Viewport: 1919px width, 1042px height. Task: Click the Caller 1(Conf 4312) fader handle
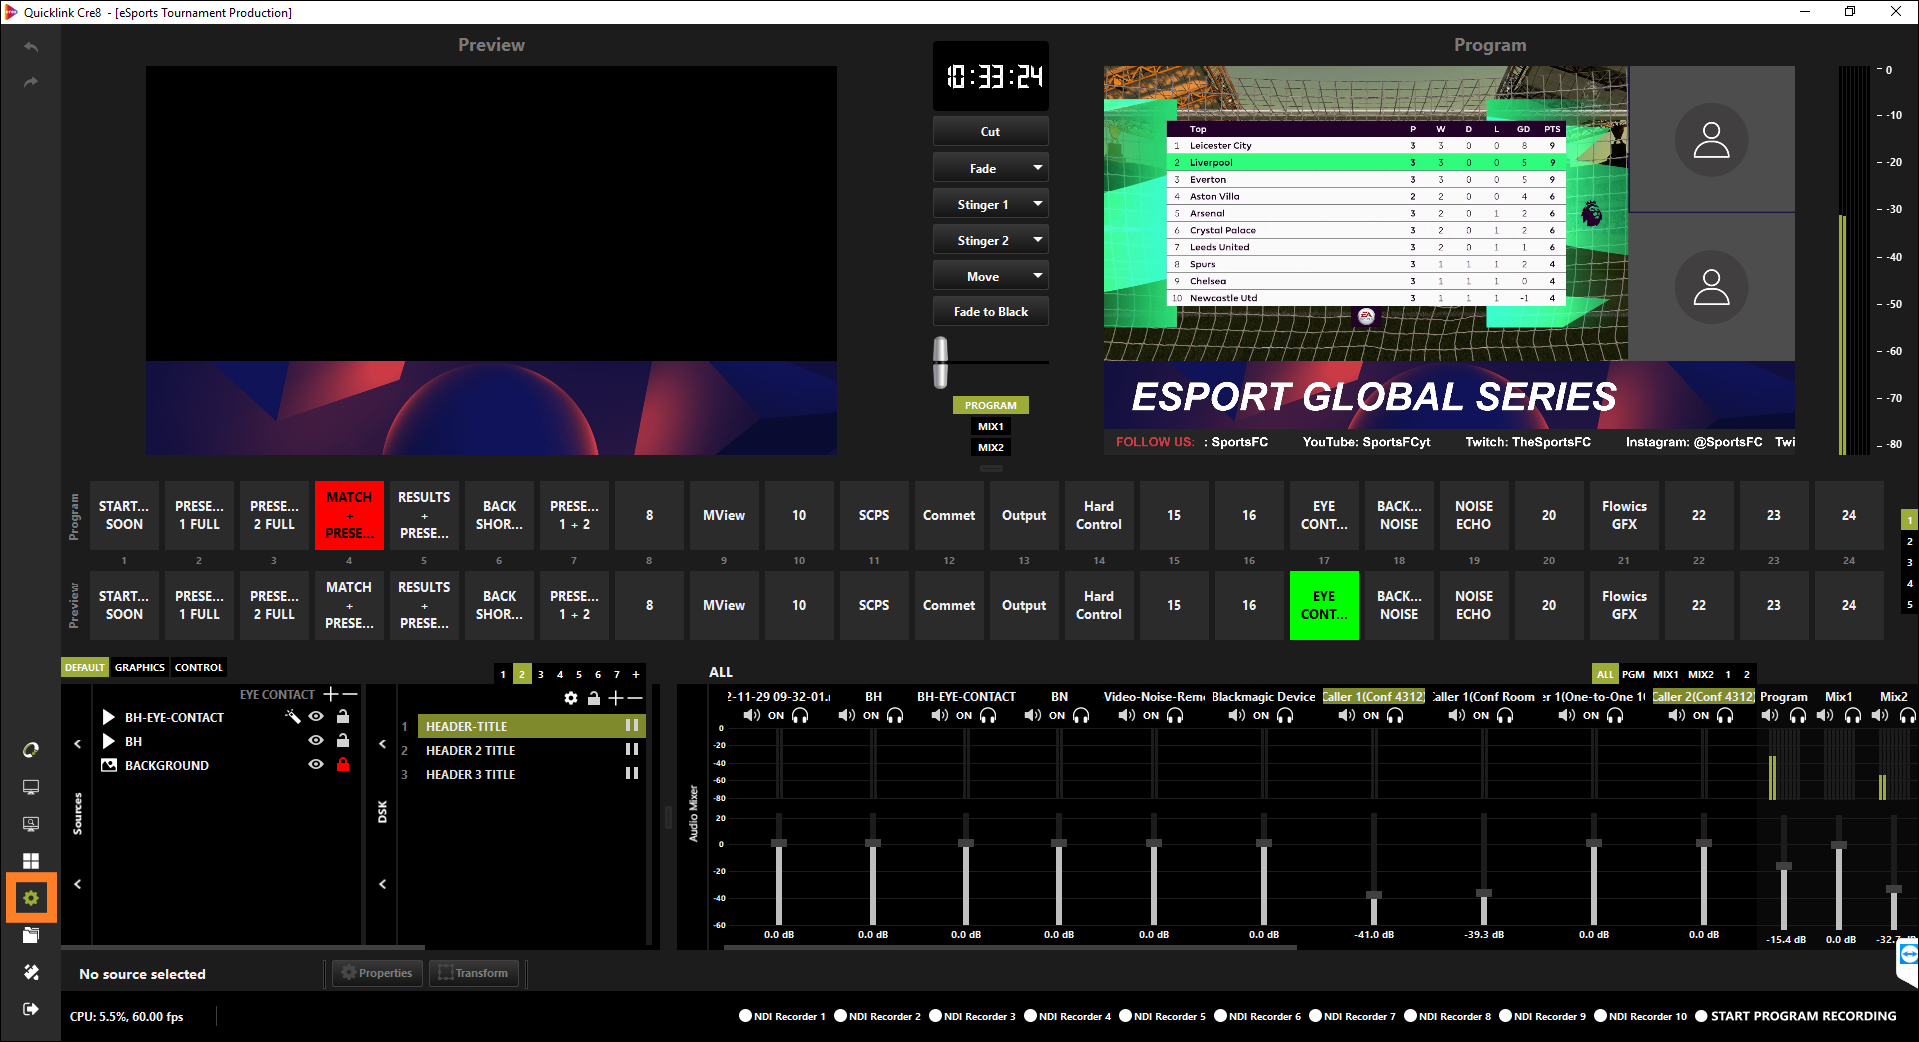tap(1374, 894)
